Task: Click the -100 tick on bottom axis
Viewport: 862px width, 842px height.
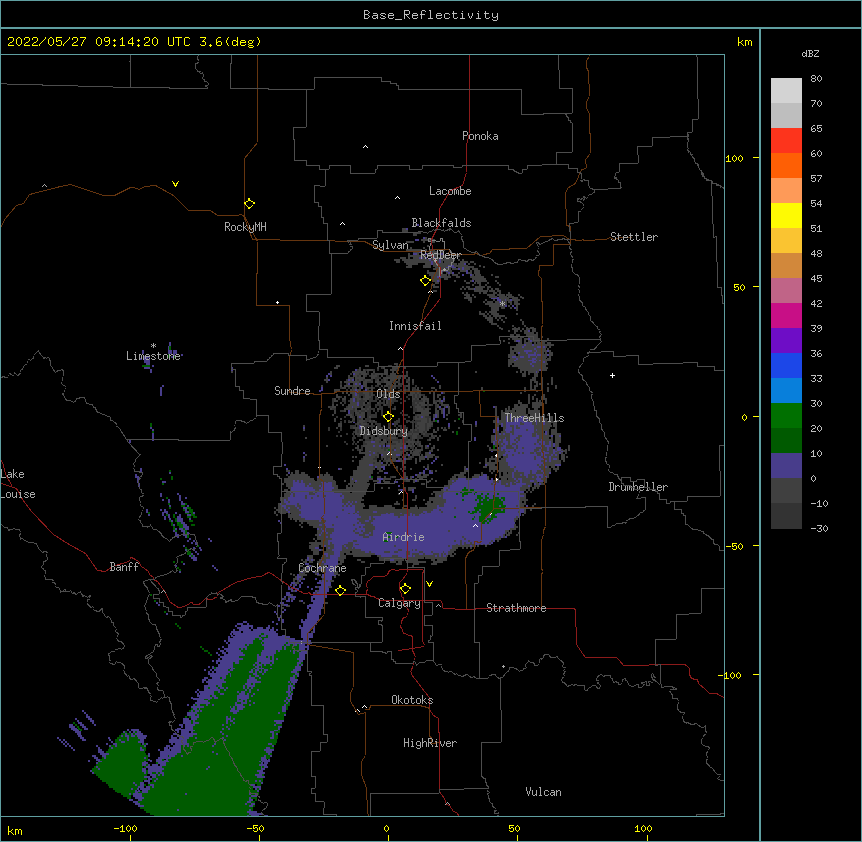Action: (x=126, y=828)
